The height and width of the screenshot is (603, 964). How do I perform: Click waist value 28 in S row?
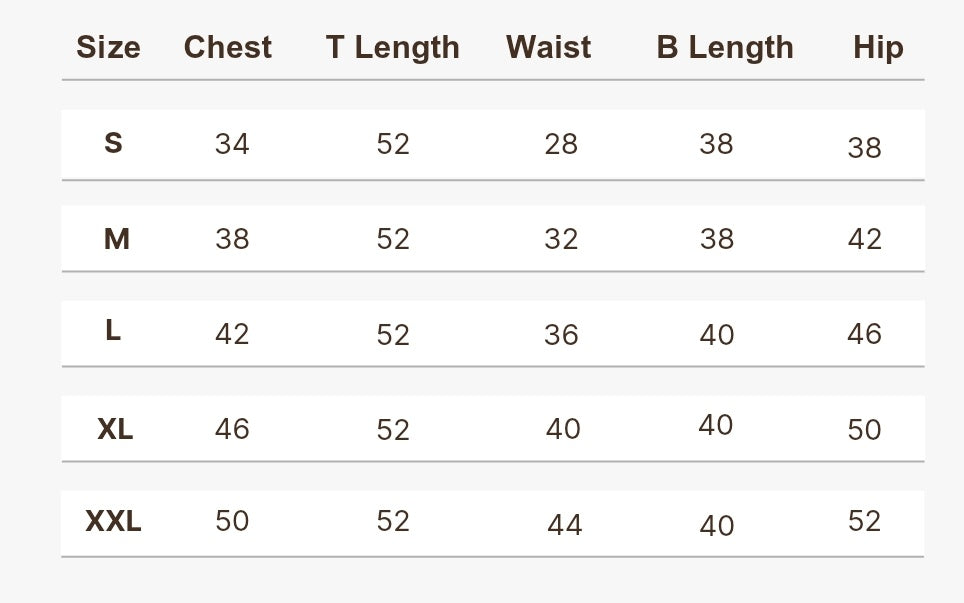coord(561,144)
